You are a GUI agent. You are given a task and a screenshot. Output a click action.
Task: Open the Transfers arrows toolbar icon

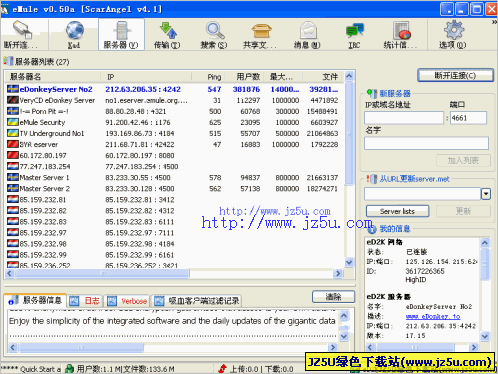(x=168, y=30)
